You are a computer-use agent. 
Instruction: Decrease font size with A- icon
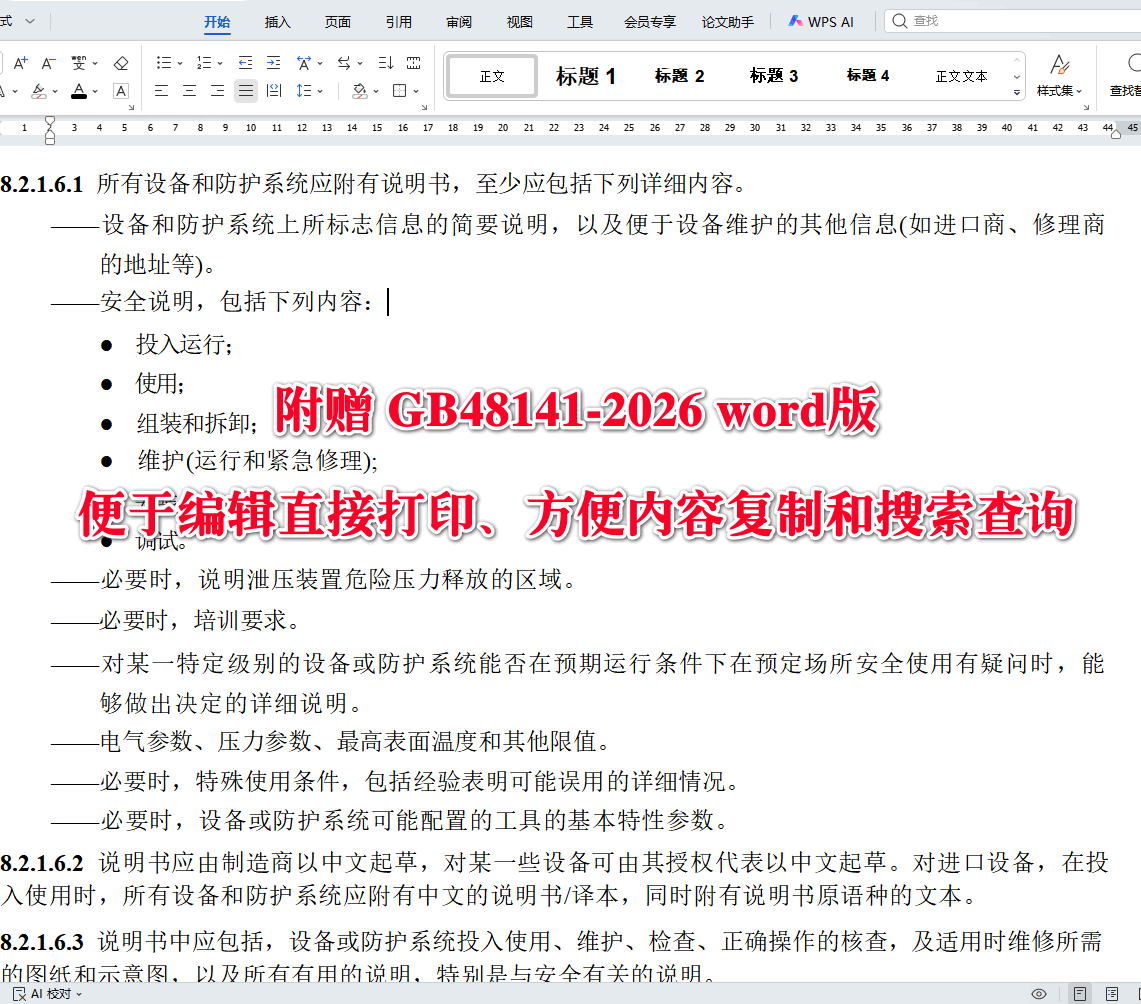click(x=48, y=63)
